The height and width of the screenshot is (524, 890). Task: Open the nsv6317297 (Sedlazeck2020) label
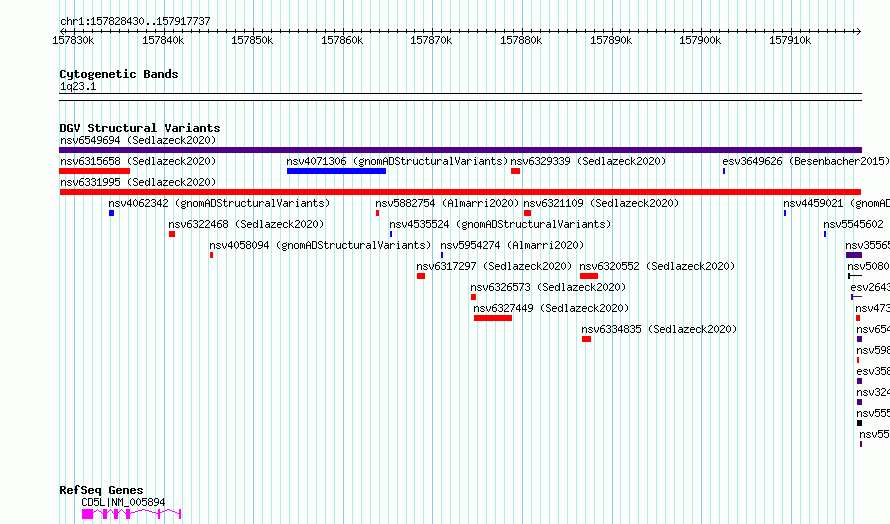494,266
